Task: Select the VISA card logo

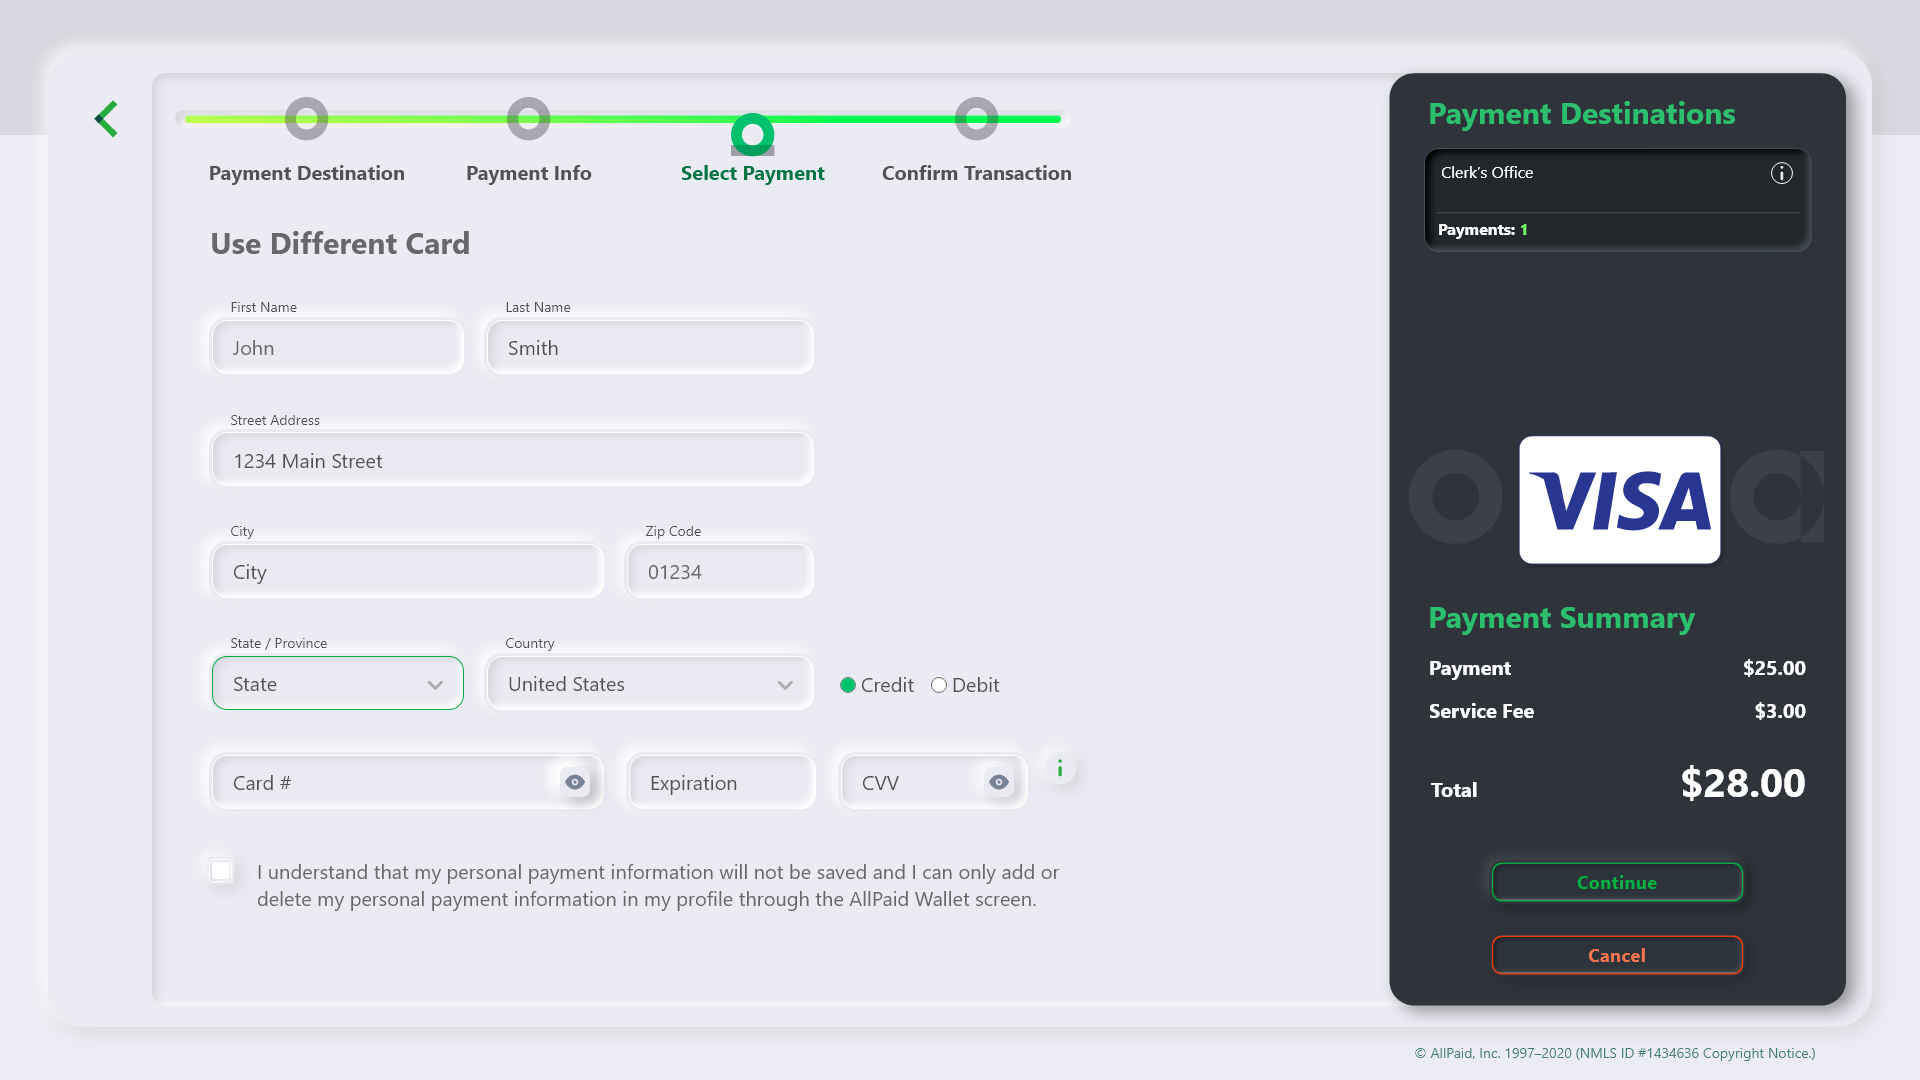Action: 1619,499
